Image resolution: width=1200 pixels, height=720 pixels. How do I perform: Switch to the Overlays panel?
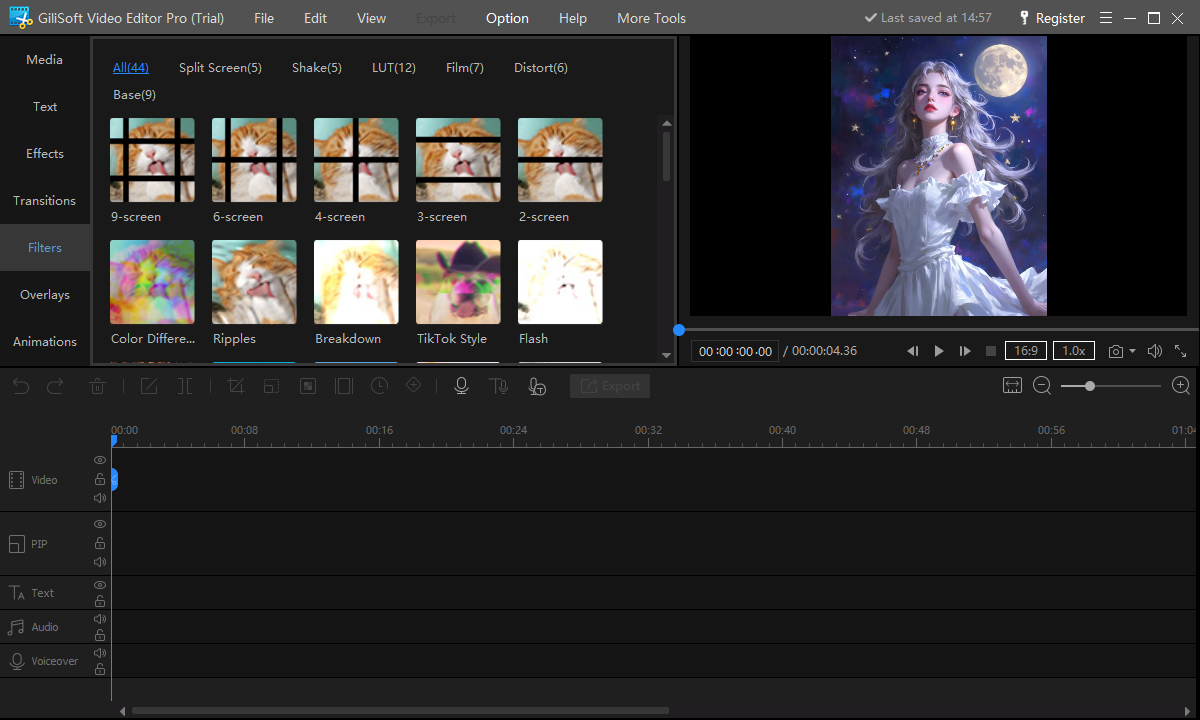tap(45, 295)
